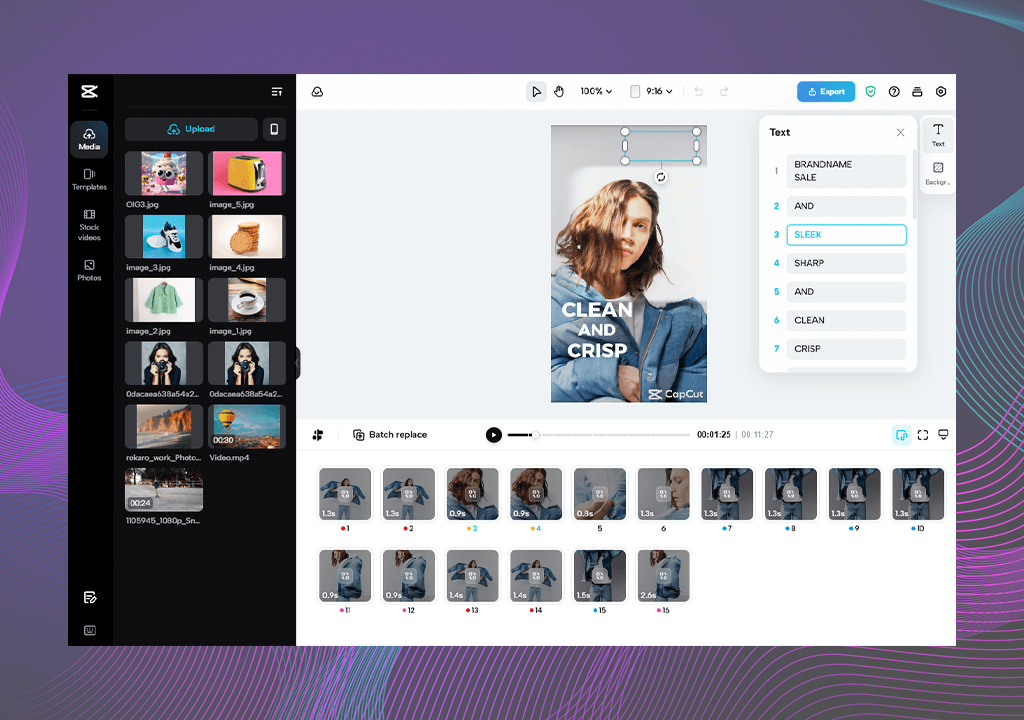Toggle the highlighted clip view icon
This screenshot has height=720, width=1024.
pyautogui.click(x=902, y=435)
